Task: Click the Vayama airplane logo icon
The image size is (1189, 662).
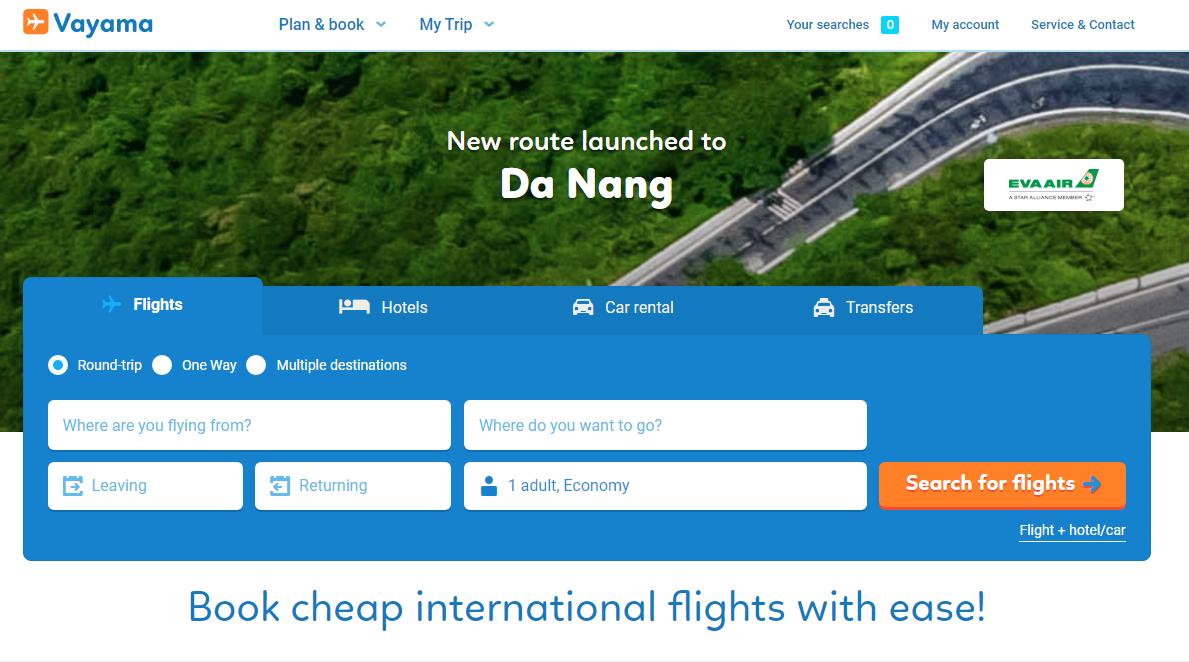Action: click(x=36, y=22)
